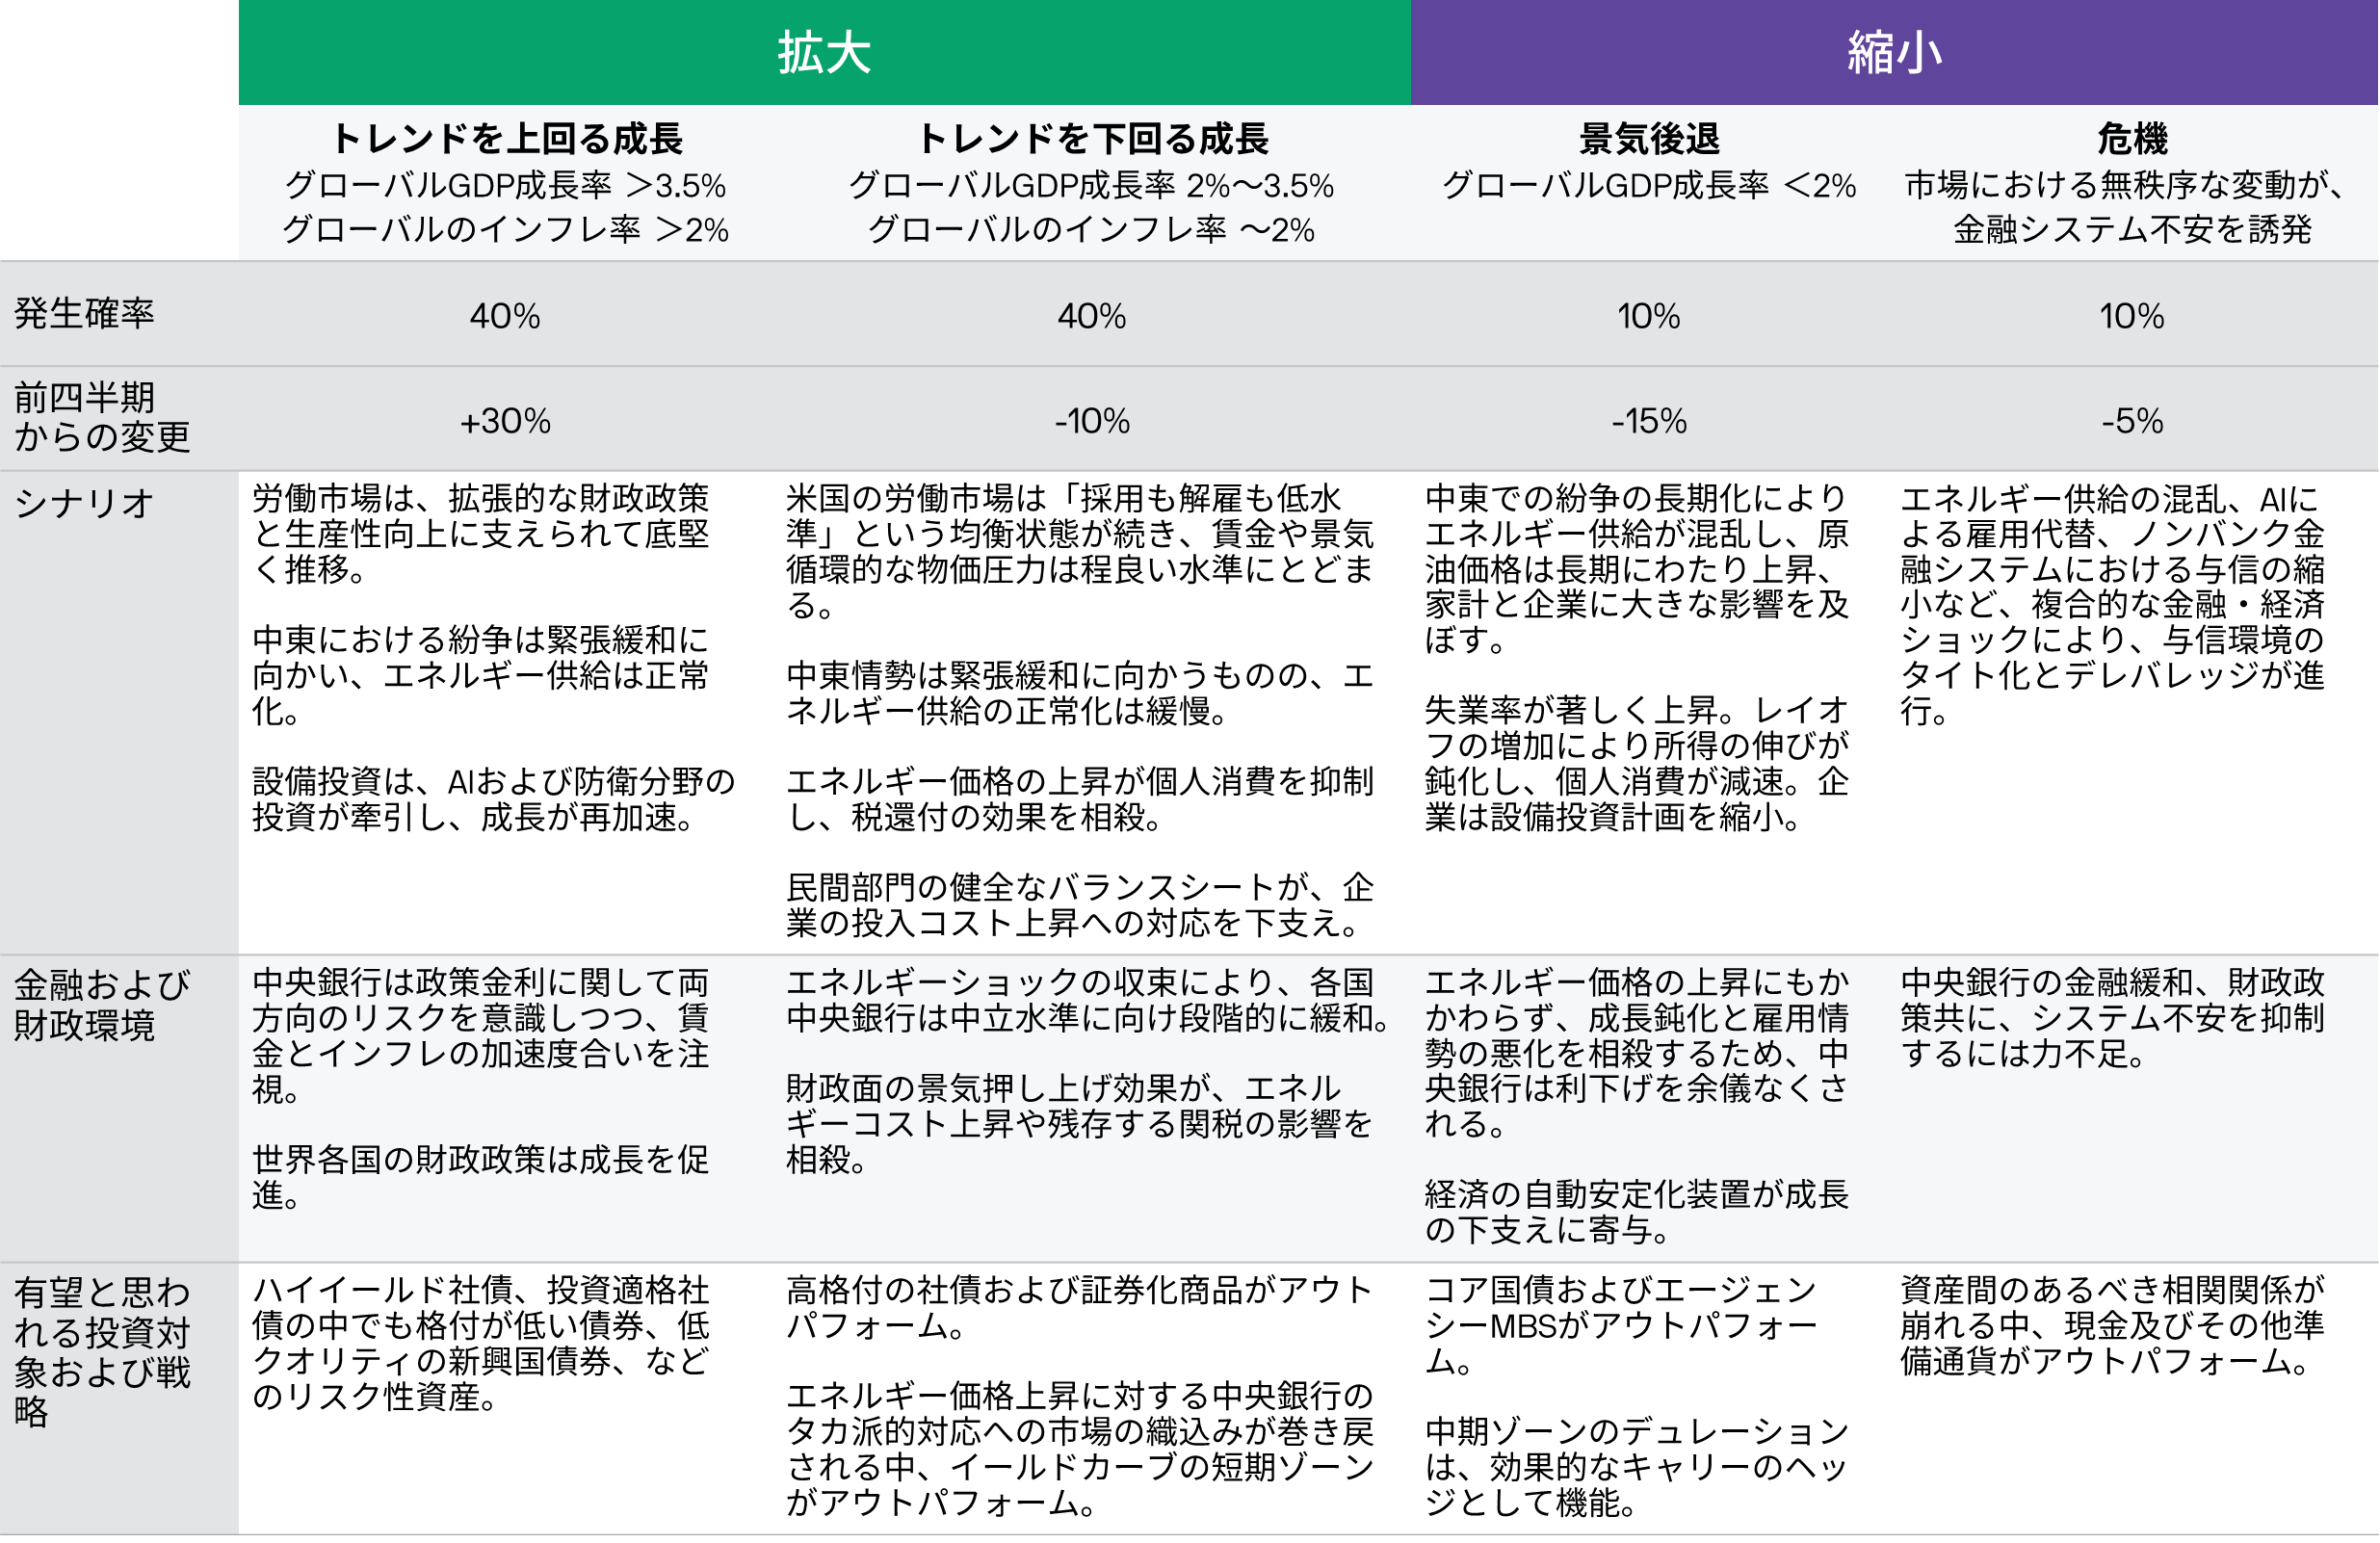
Task: Select the 景気後退 column heading
Action: 1648,138
